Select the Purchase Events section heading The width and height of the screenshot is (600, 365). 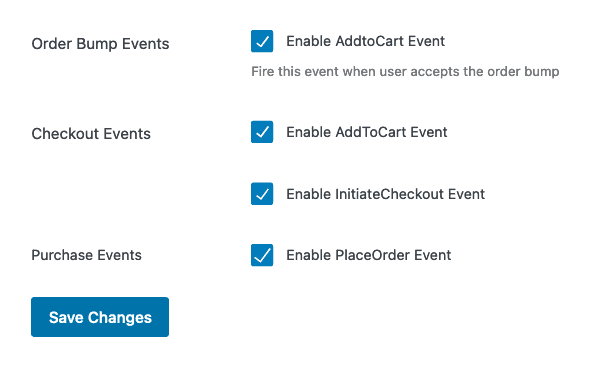click(86, 255)
